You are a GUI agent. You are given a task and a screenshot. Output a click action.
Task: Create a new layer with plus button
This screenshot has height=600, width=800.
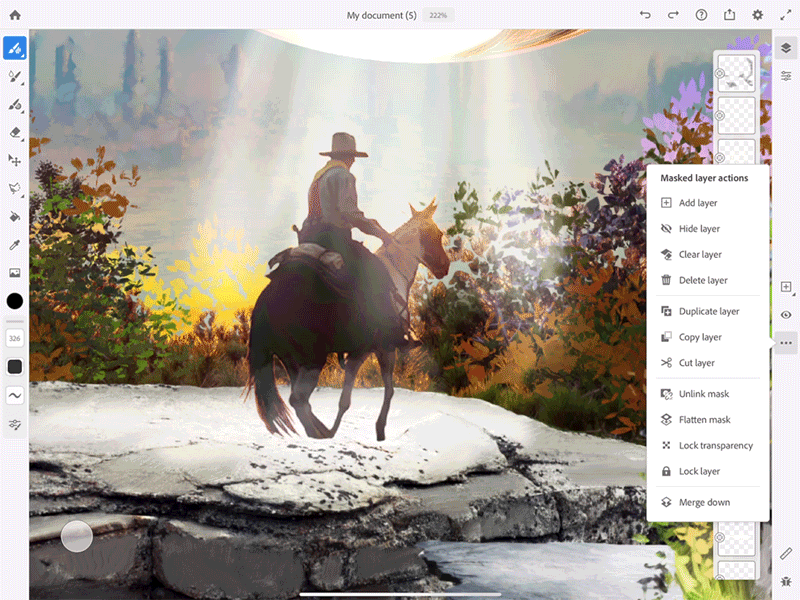pos(786,287)
